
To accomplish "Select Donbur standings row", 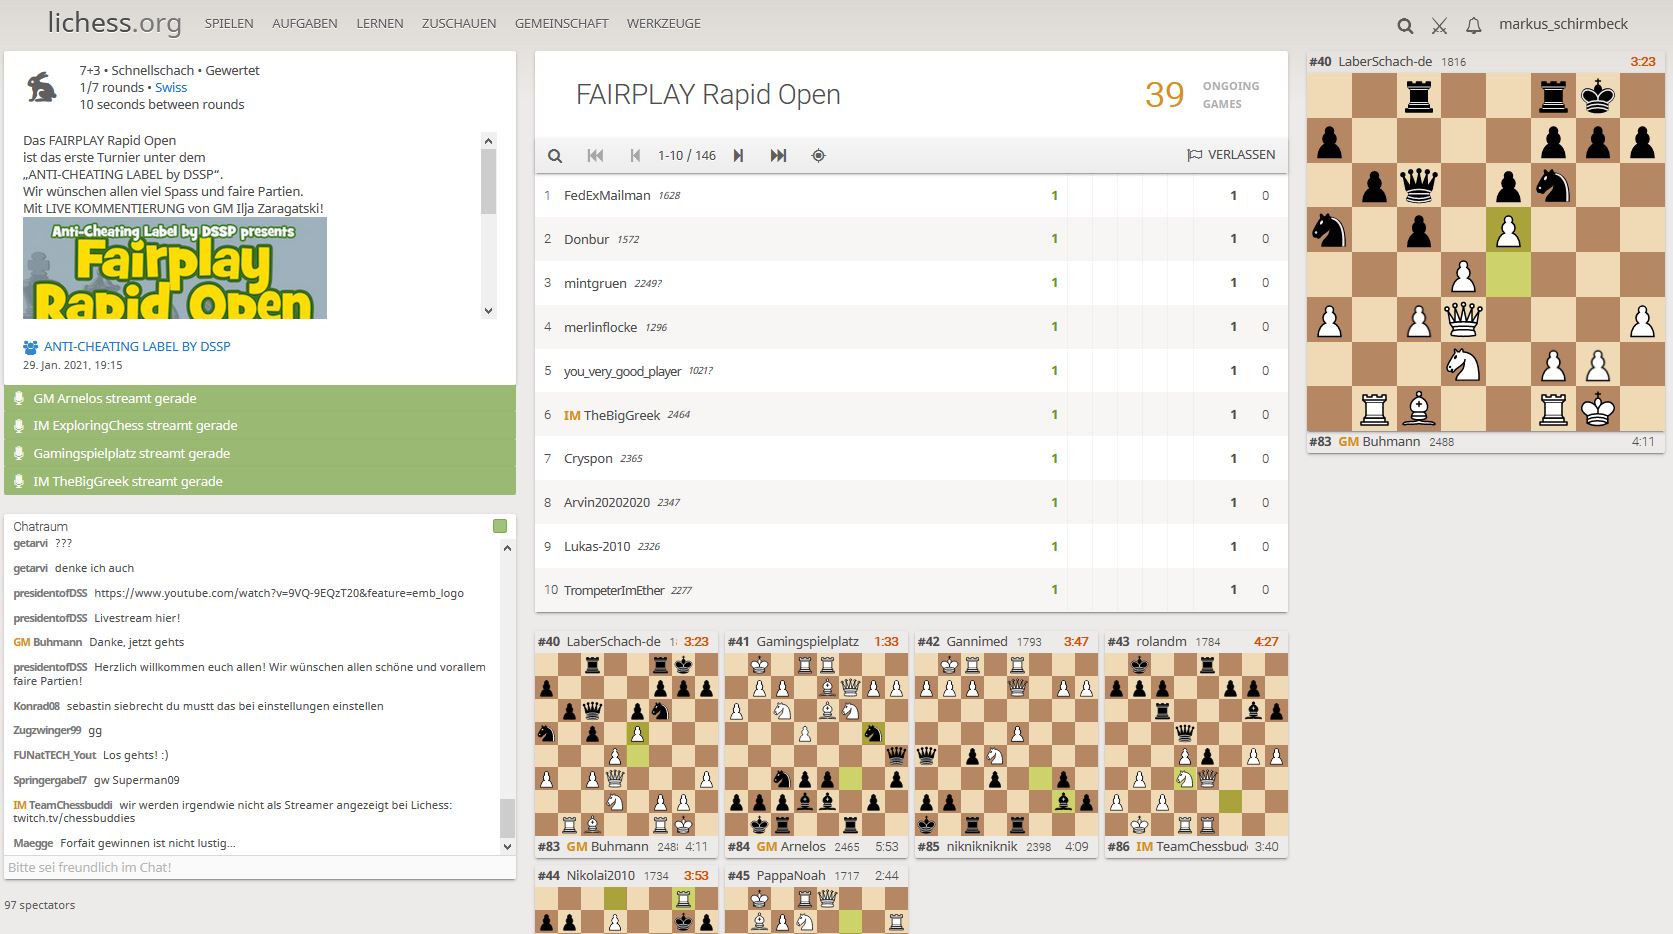I will coord(911,240).
